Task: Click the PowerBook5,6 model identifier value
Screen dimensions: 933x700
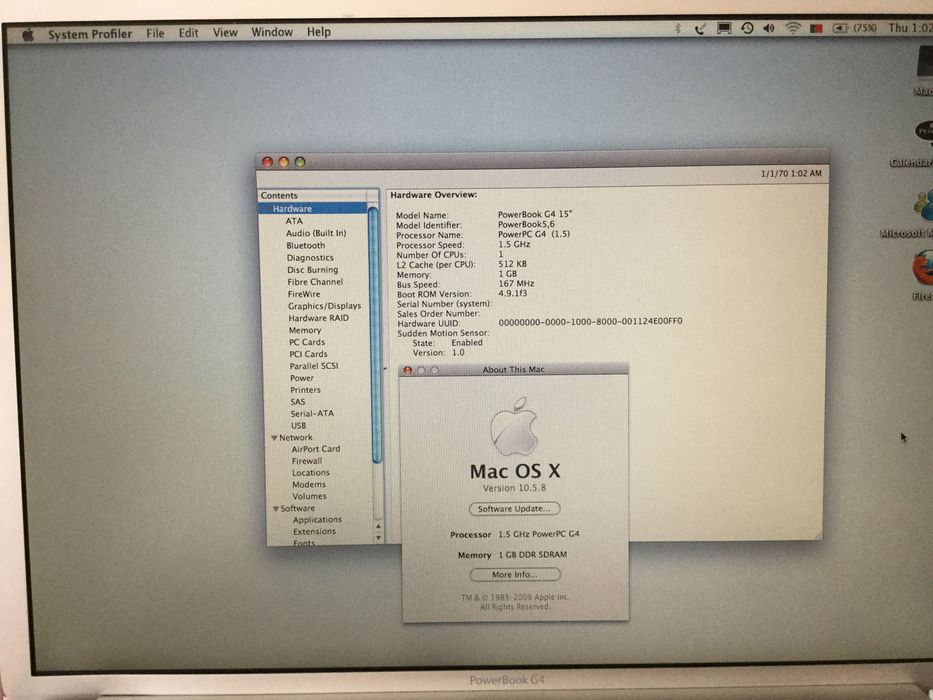Action: click(x=526, y=224)
